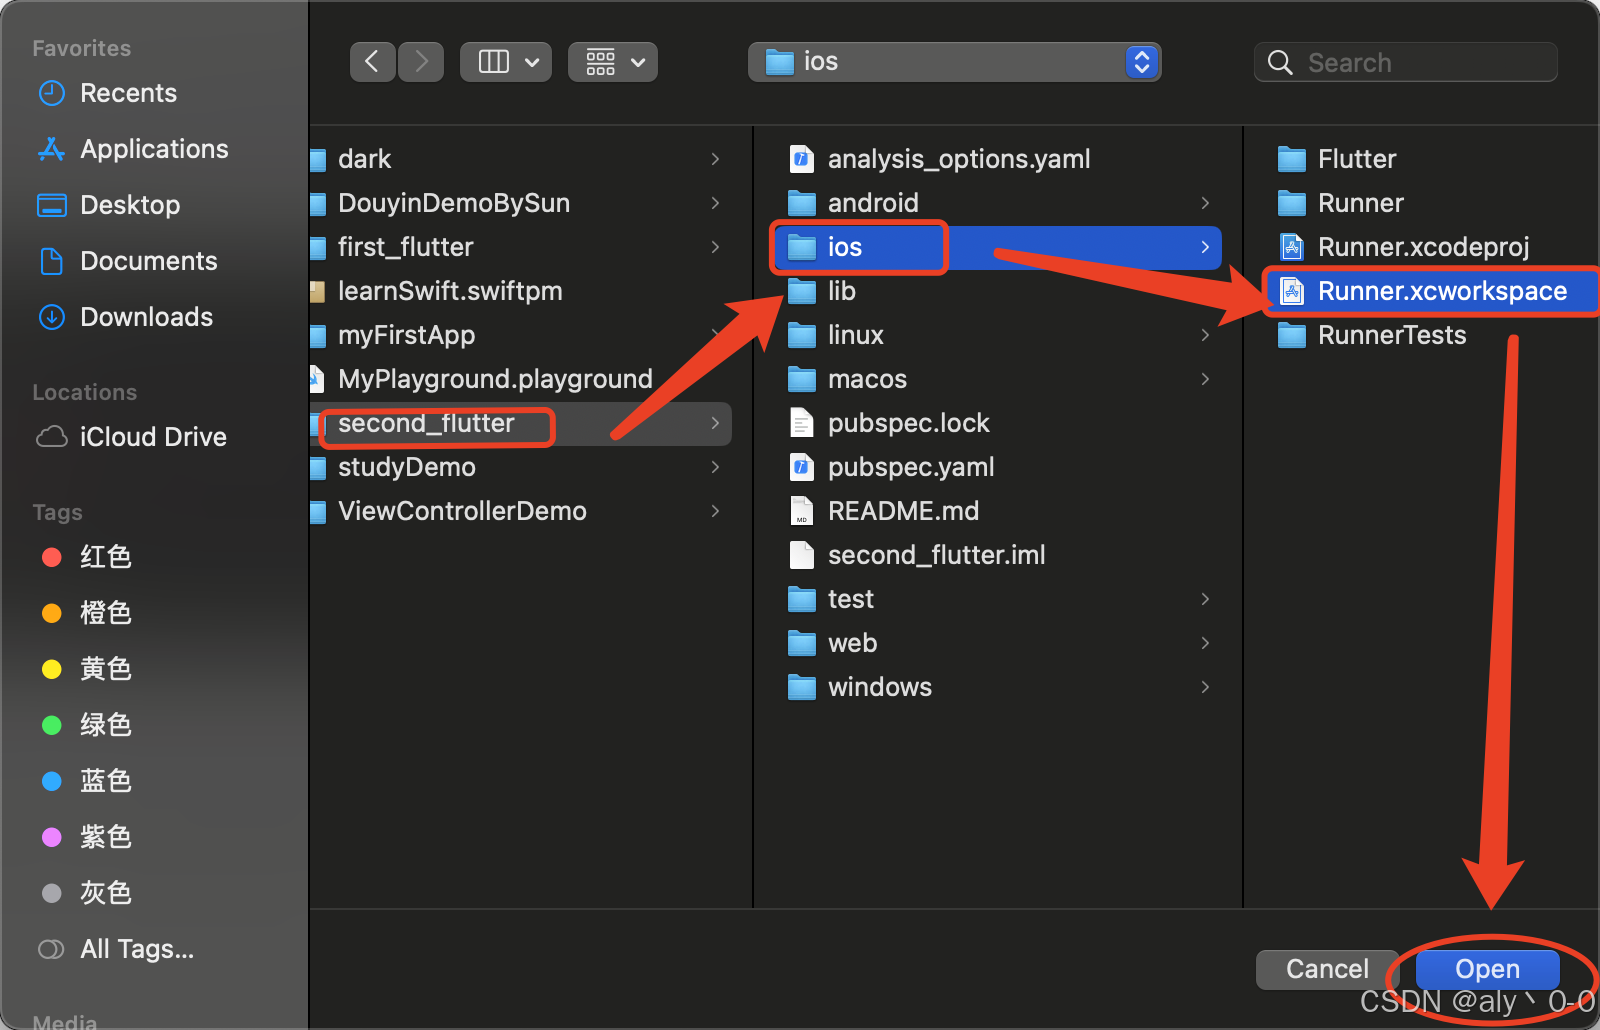
Task: Select the pubspec.yaml file name
Action: 911,467
